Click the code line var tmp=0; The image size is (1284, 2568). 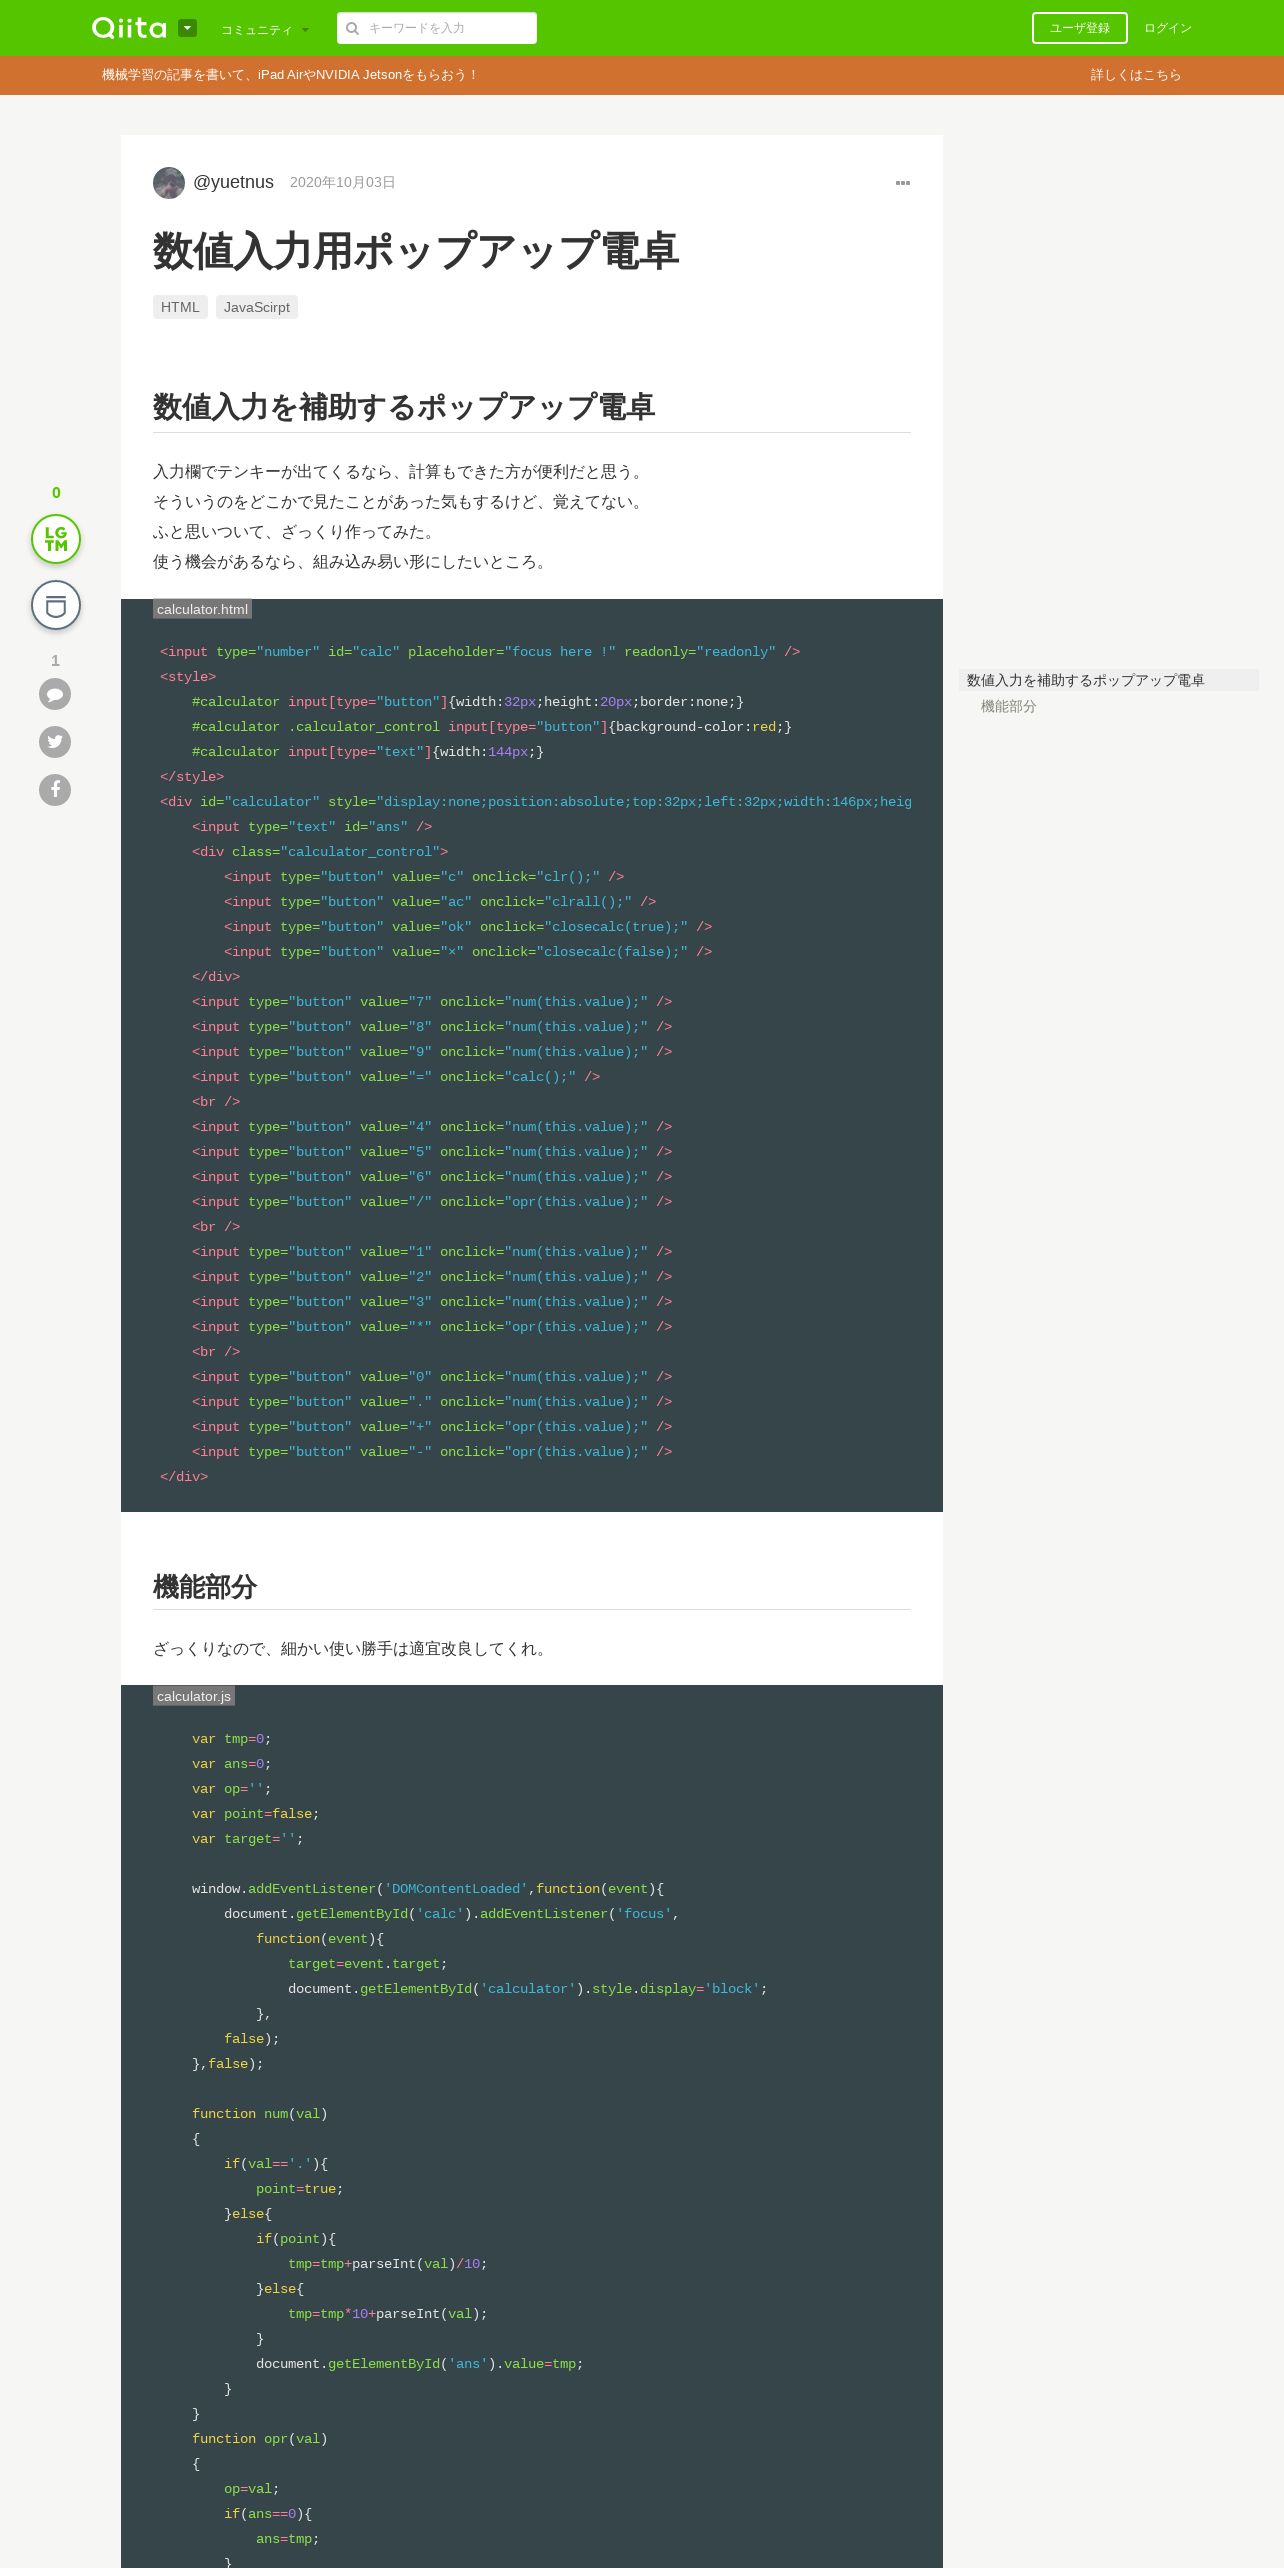[231, 1739]
